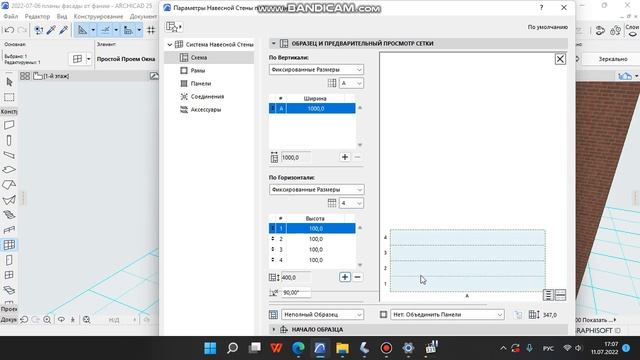Screen dimensions: 640x360
Task: Select height row 1 with value 100,0
Action: click(312, 229)
